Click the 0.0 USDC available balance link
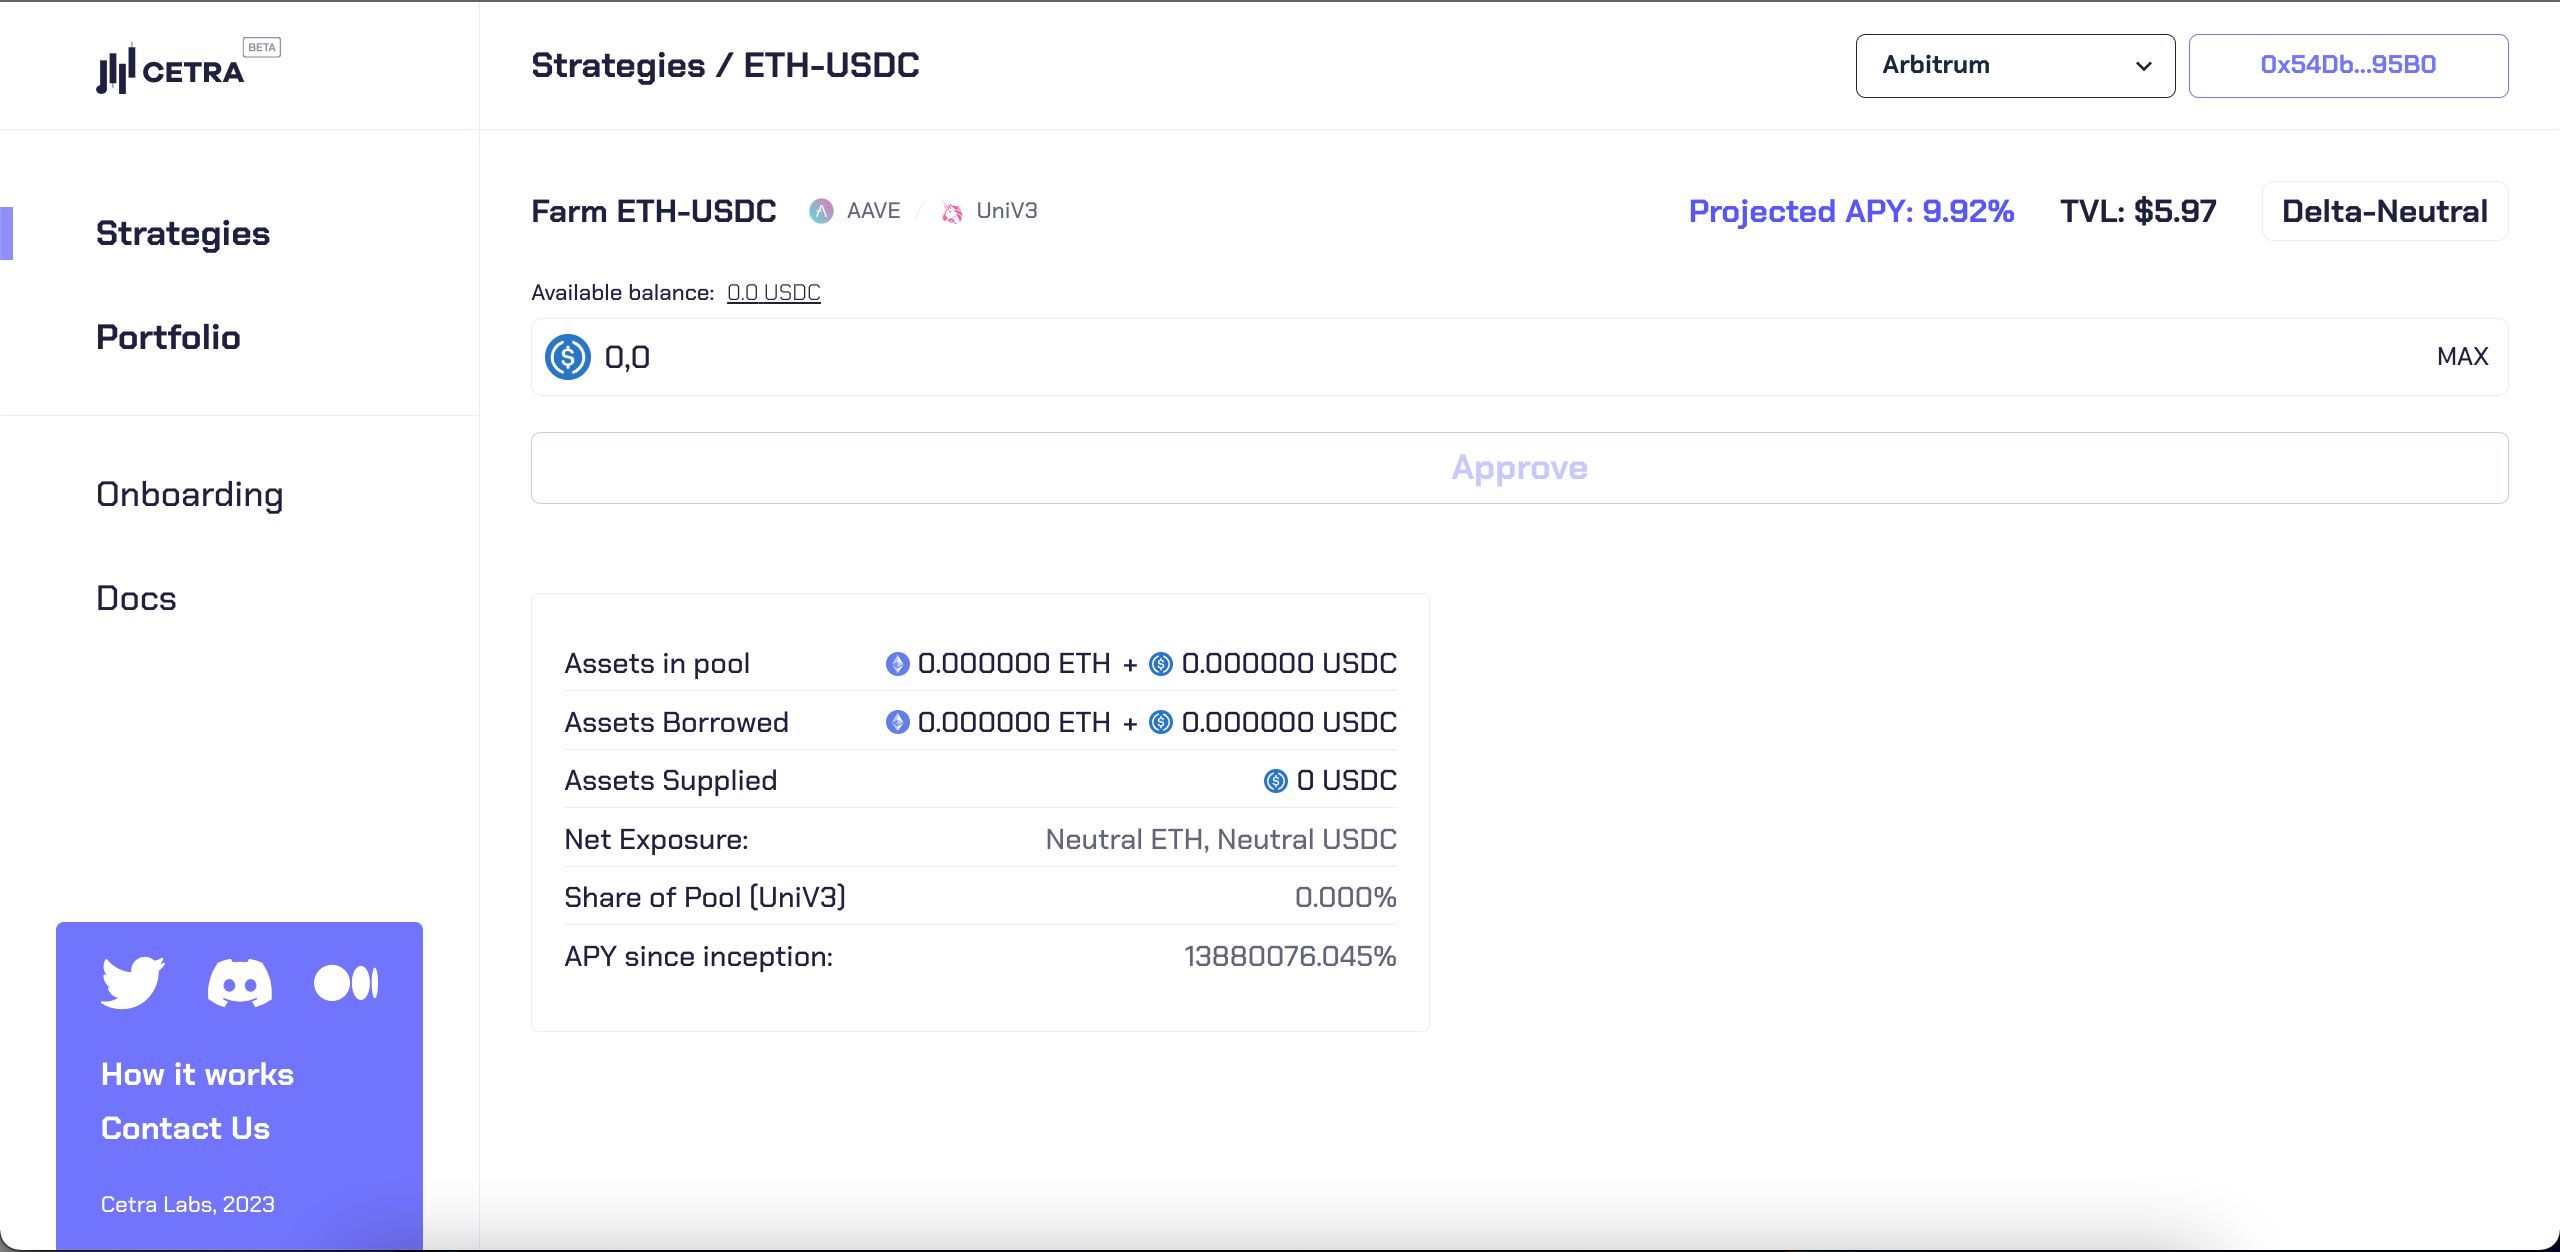The image size is (2560, 1252). click(x=774, y=292)
